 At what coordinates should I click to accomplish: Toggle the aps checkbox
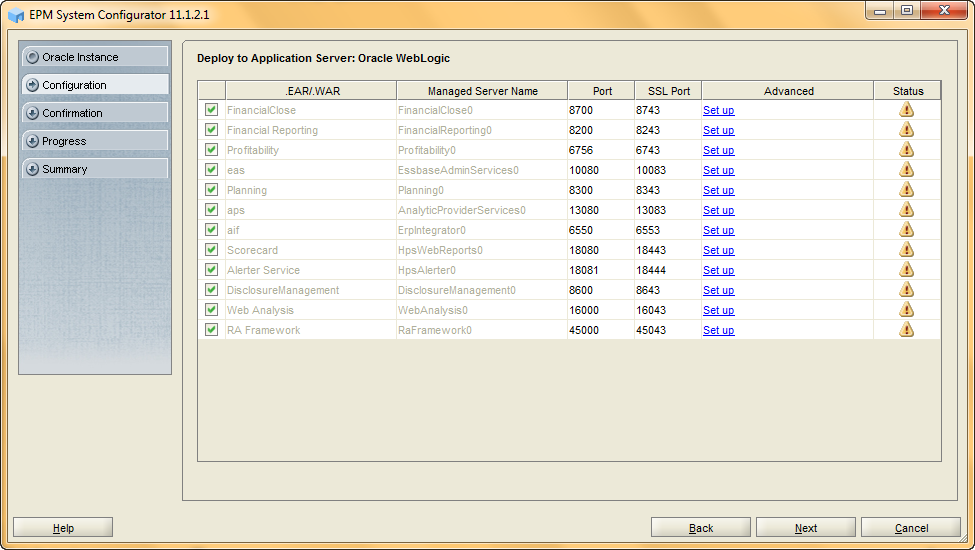click(211, 210)
